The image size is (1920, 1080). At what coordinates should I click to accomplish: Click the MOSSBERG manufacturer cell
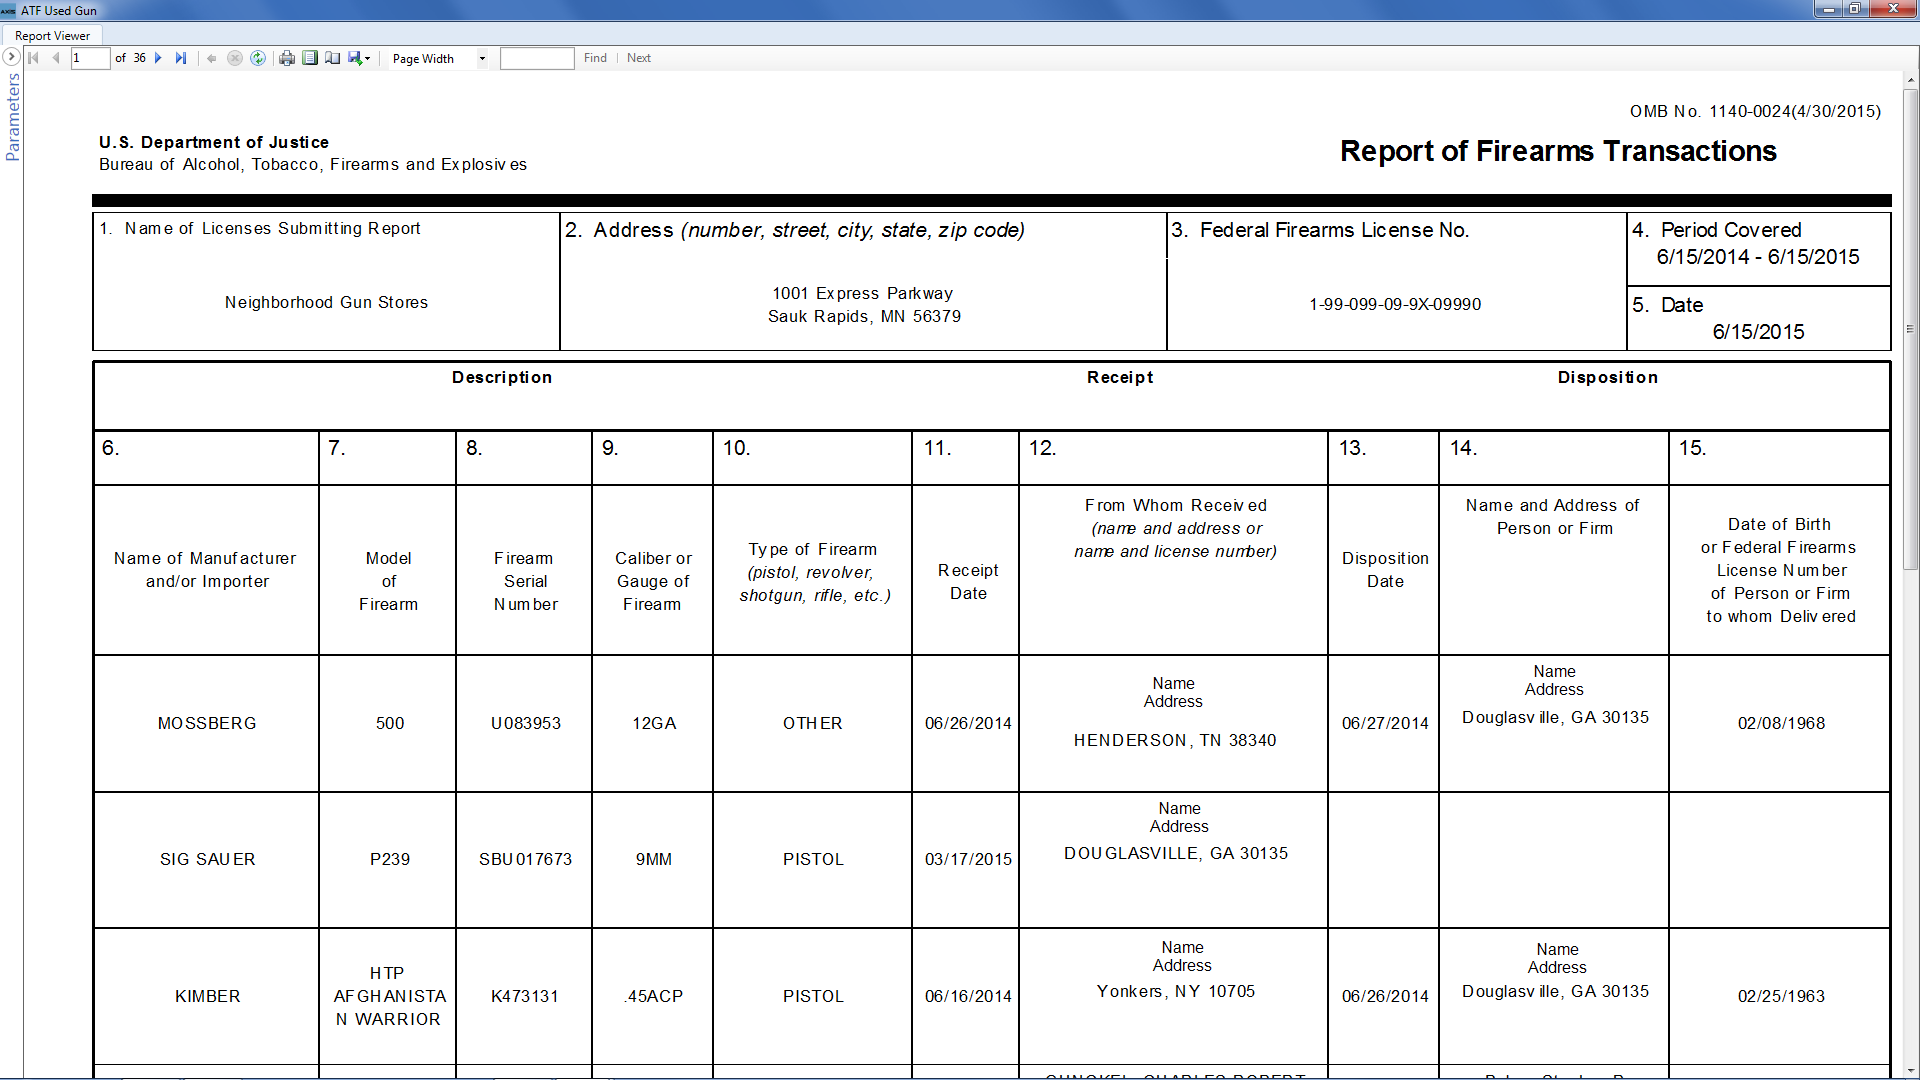coord(207,723)
